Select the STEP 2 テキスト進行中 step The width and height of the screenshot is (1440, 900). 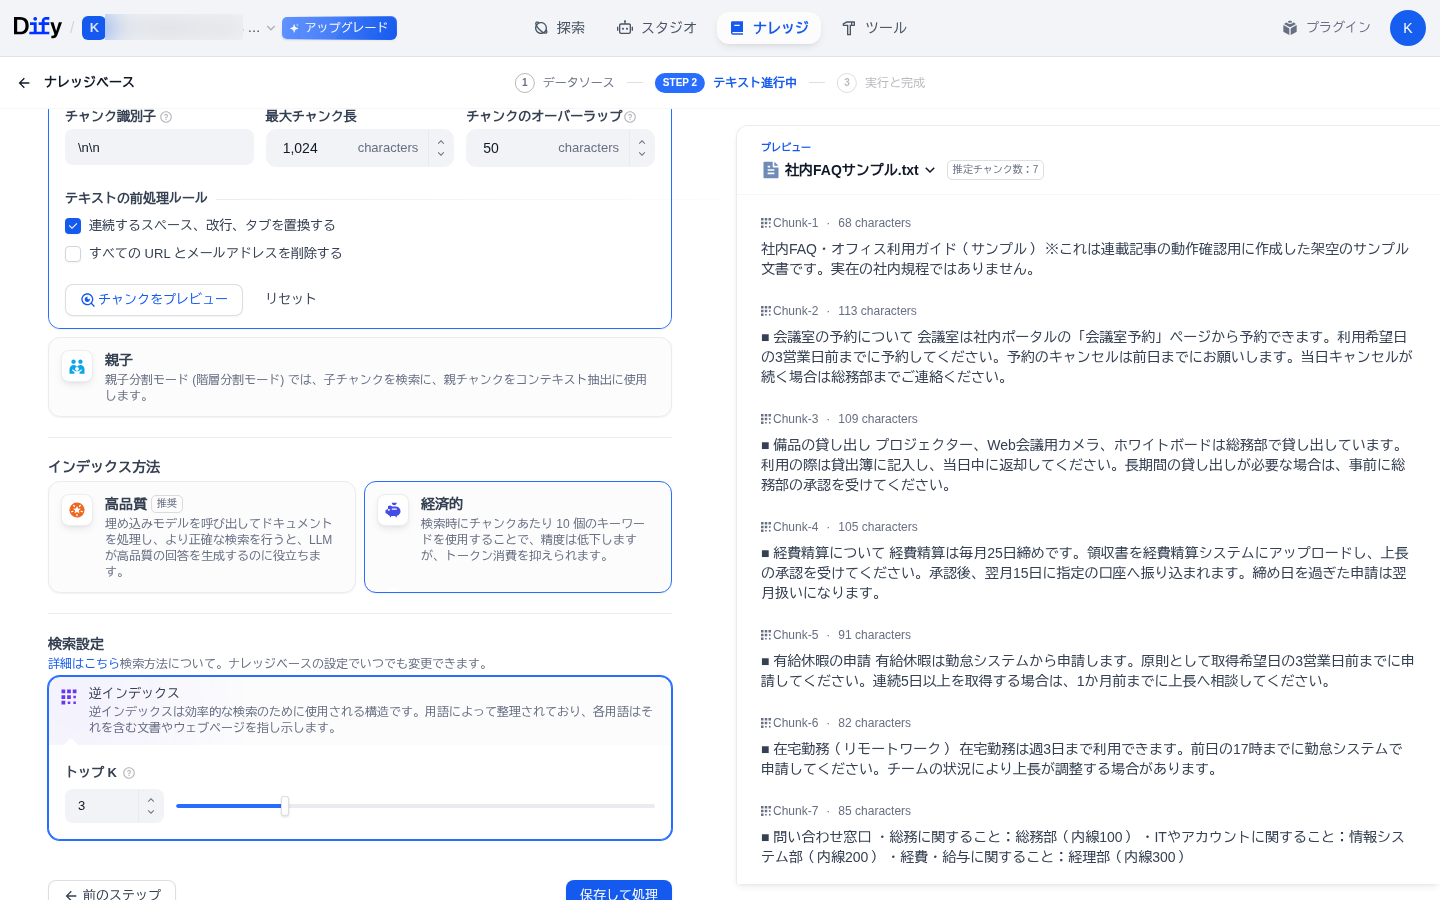pyautogui.click(x=726, y=83)
